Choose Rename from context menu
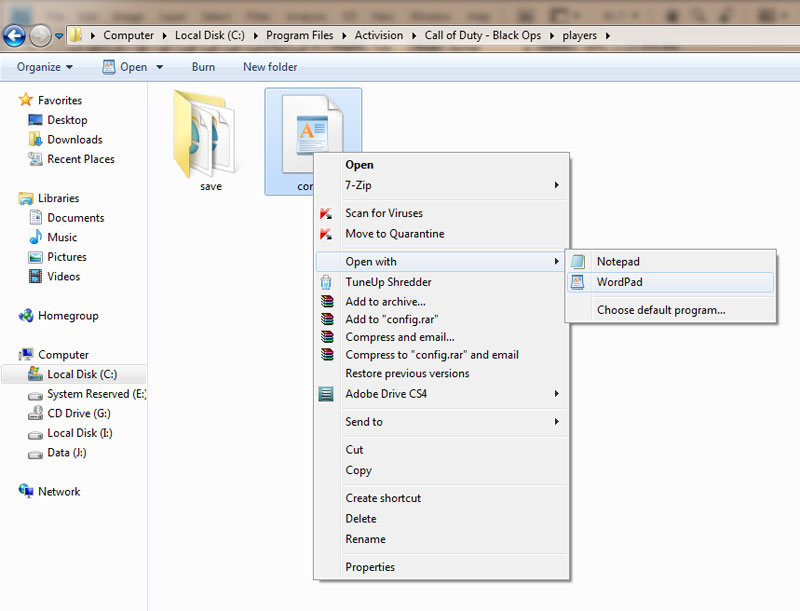Image resolution: width=800 pixels, height=611 pixels. 442,539
